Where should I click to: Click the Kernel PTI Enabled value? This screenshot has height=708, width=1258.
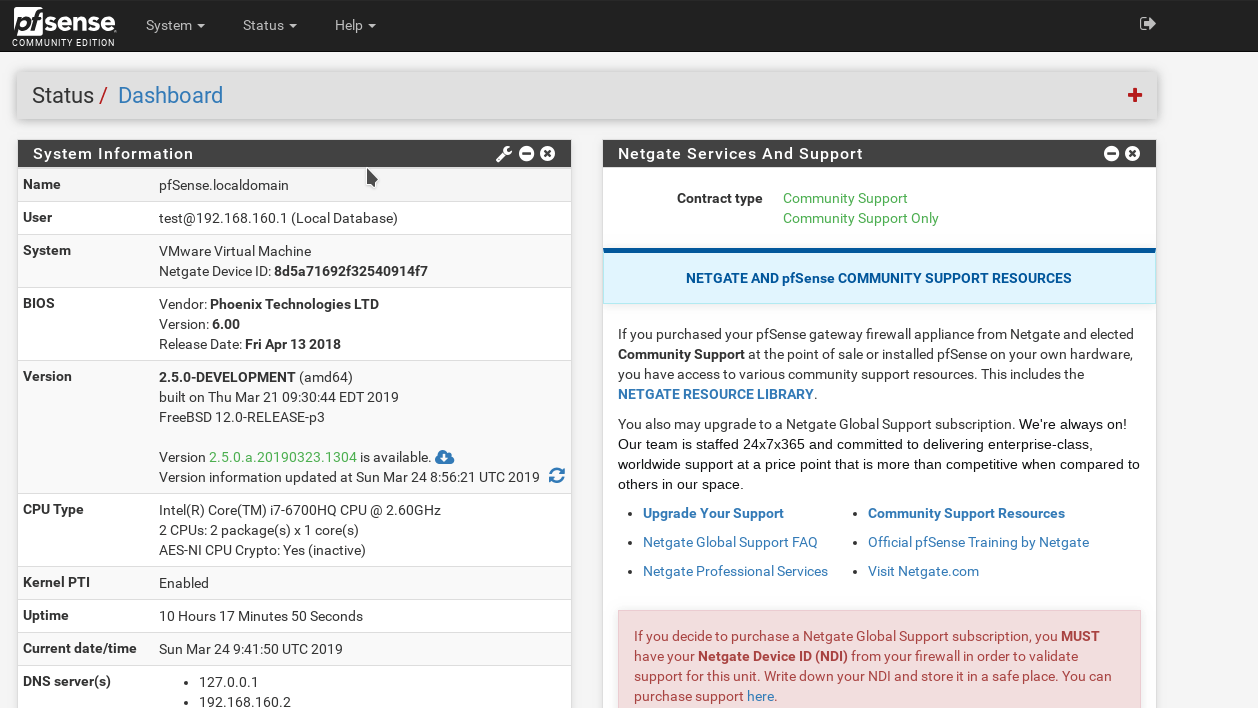click(x=184, y=583)
